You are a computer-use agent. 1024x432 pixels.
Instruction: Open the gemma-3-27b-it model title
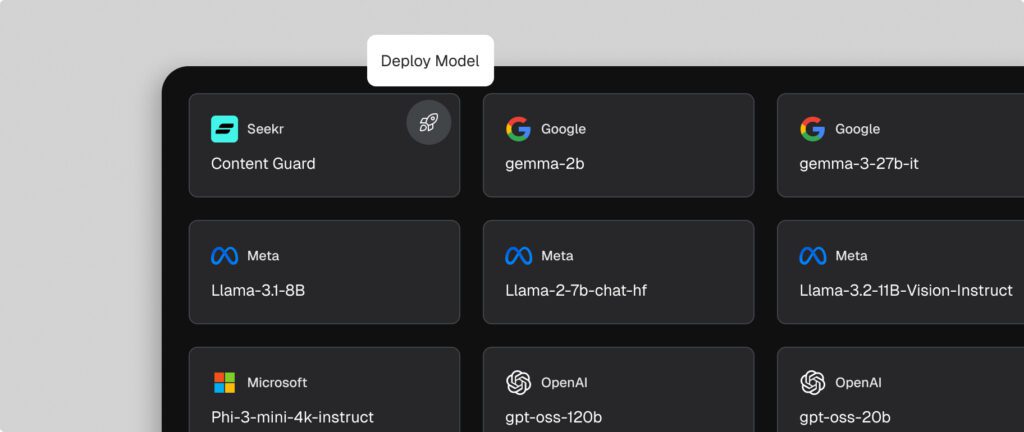point(859,164)
